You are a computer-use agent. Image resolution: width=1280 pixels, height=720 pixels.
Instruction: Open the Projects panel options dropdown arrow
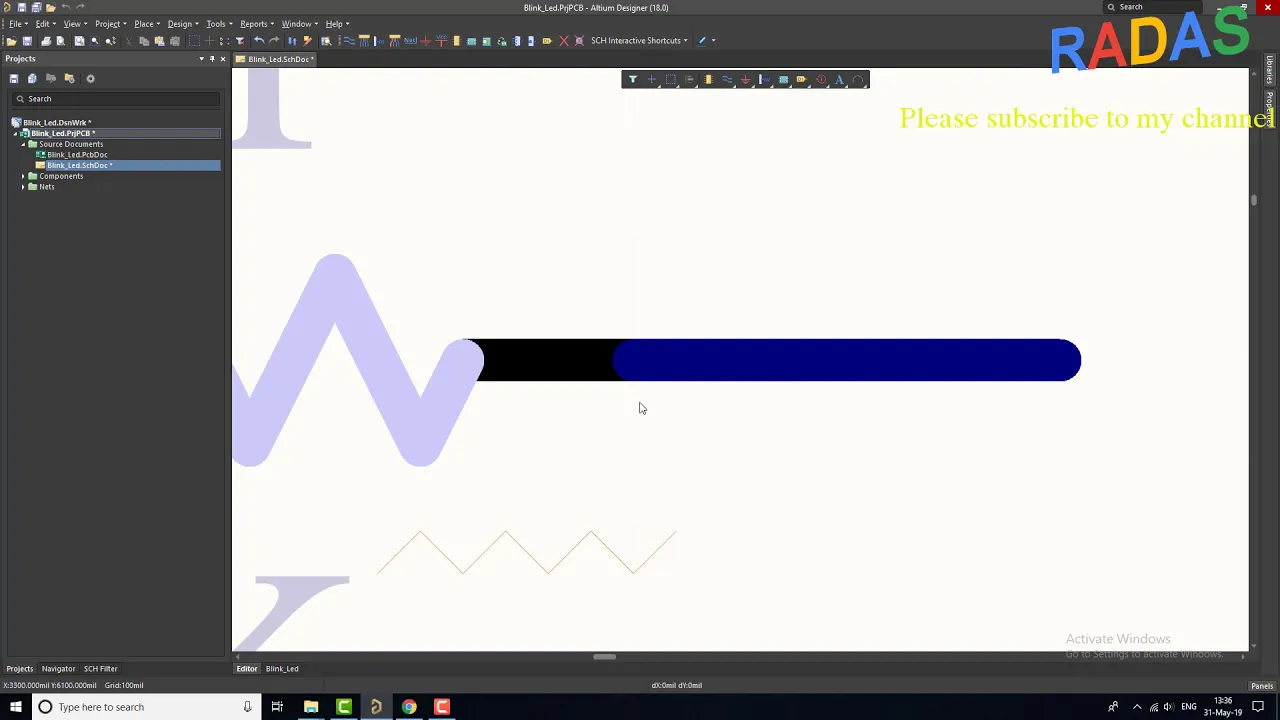pyautogui.click(x=201, y=59)
